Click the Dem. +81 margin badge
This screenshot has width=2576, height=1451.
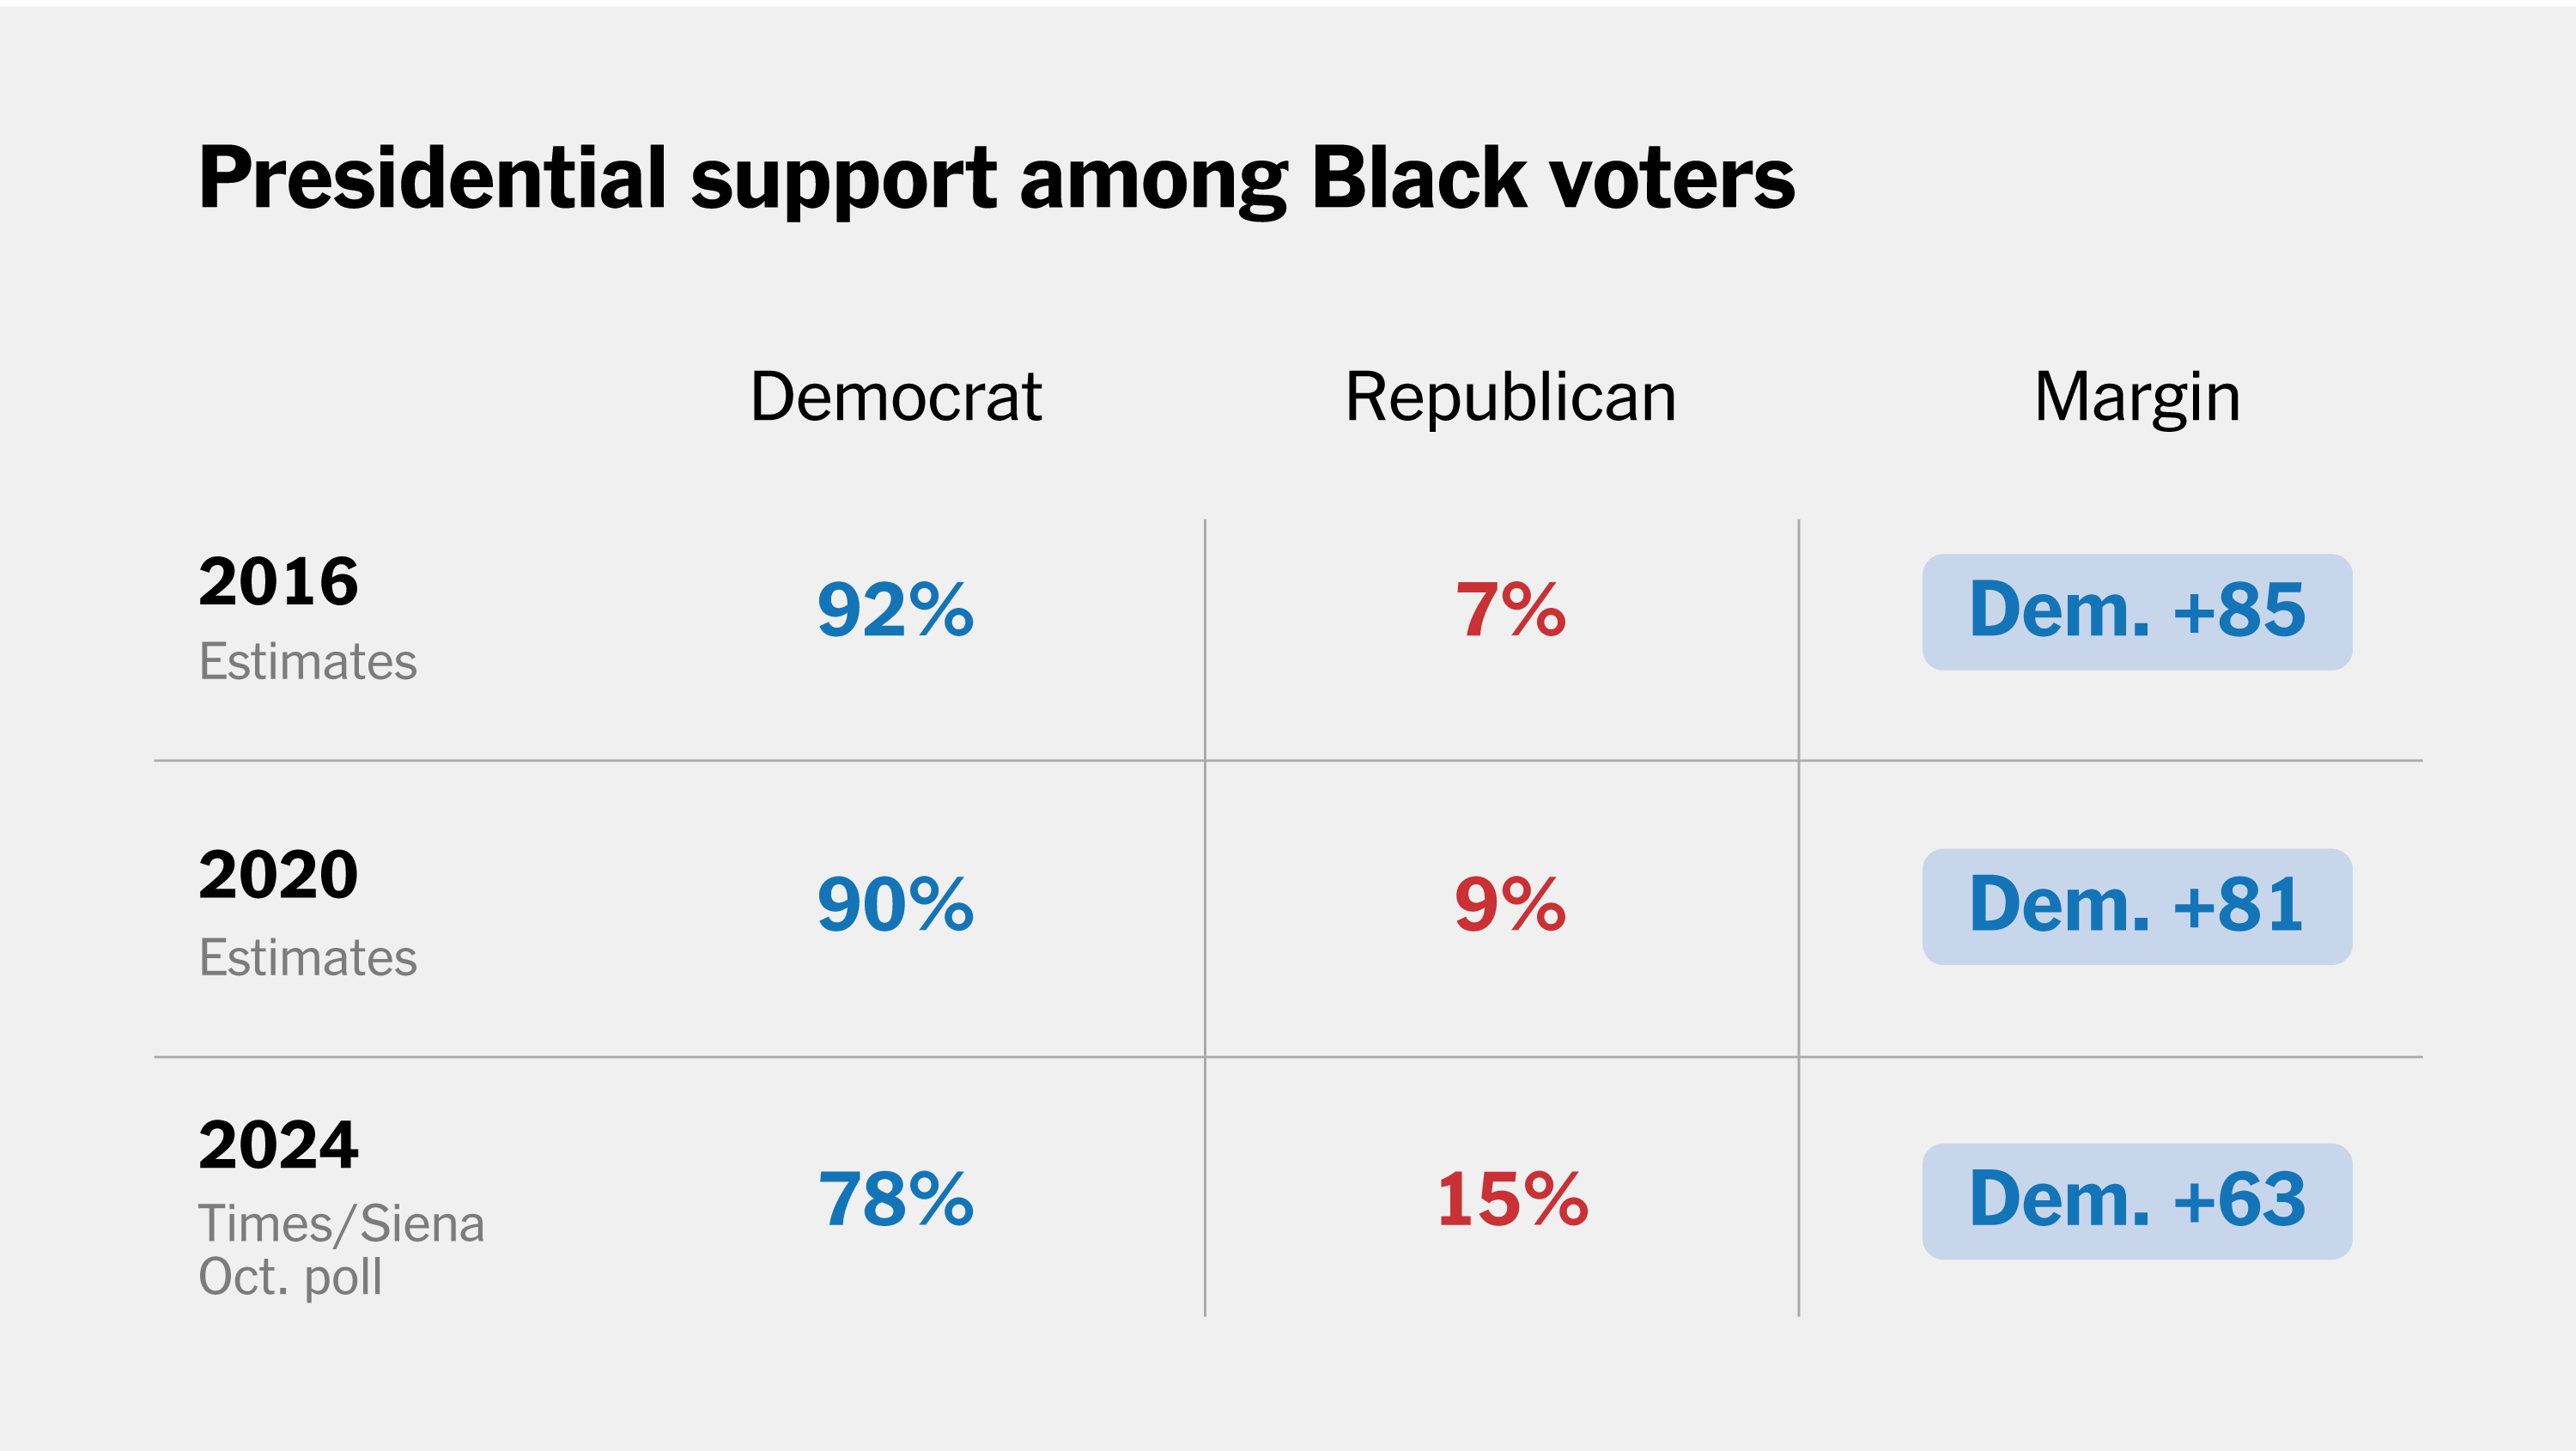click(2137, 906)
